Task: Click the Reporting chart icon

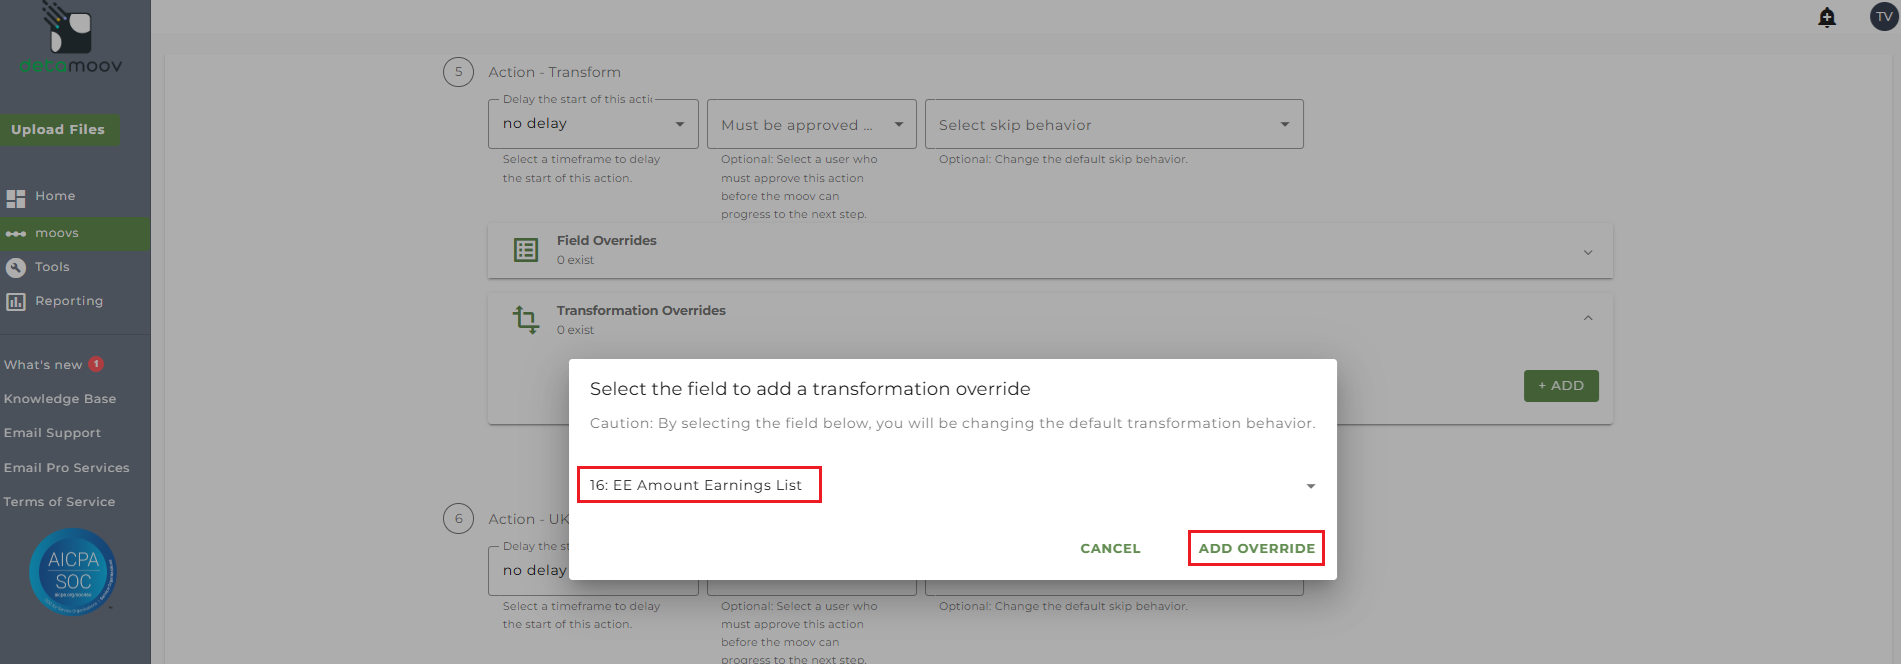Action: point(16,301)
